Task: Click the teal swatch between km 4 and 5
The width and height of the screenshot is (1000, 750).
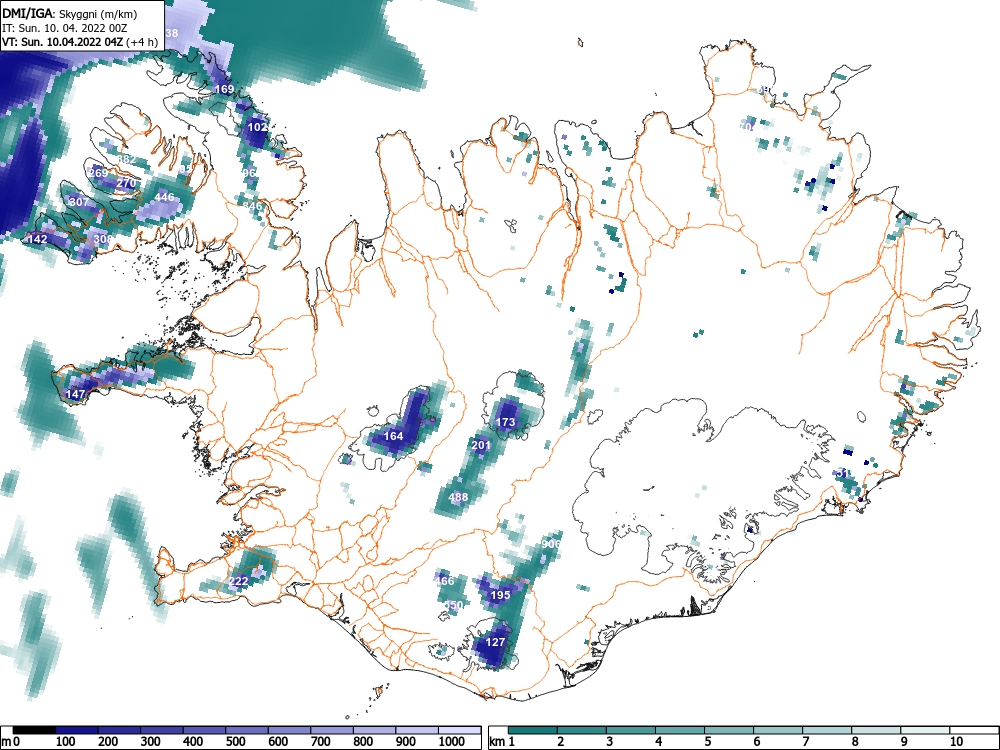Action: click(680, 730)
